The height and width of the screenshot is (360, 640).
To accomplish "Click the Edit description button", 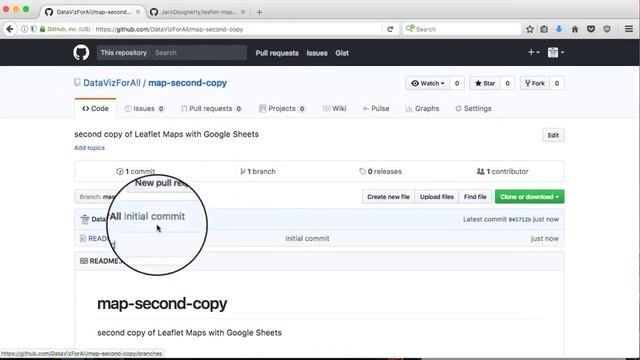I will (553, 135).
